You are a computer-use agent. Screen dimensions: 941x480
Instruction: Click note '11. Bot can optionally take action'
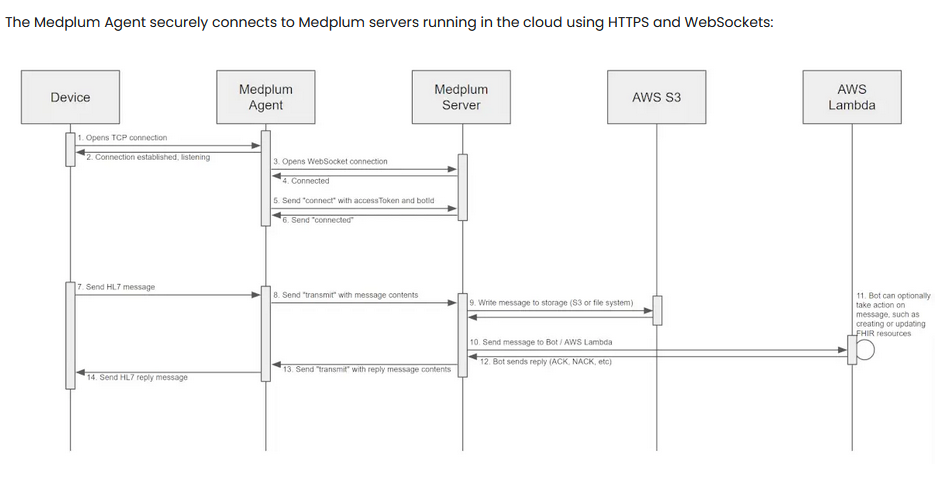click(893, 314)
